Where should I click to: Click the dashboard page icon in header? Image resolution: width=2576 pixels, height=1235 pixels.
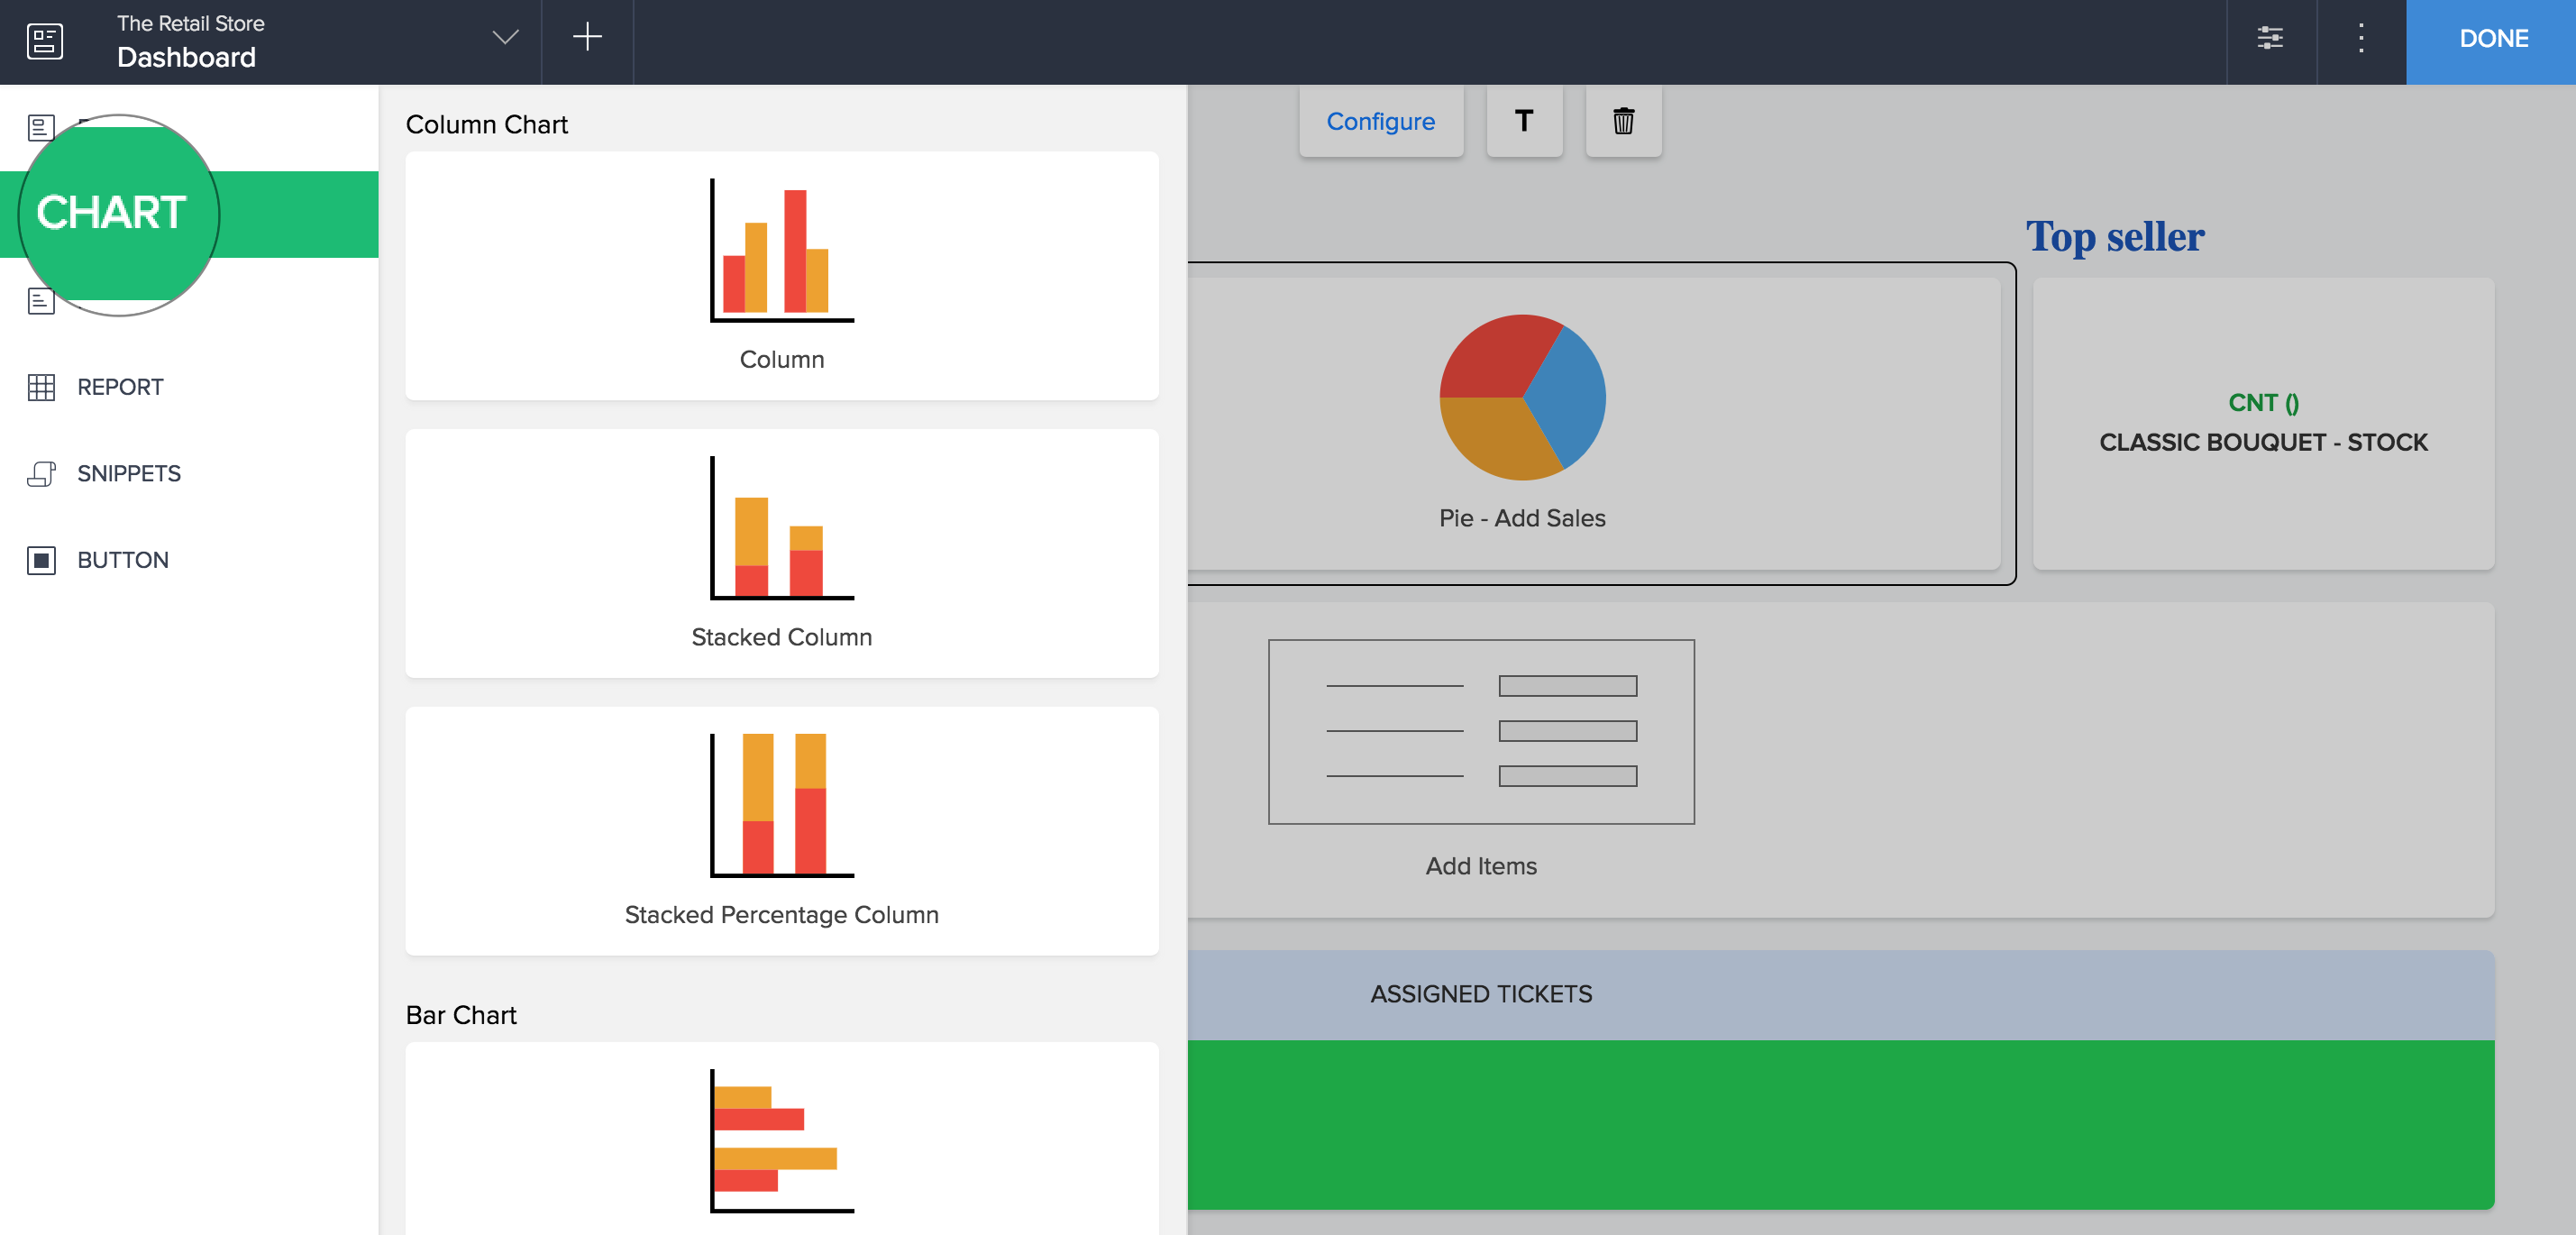coord(44,41)
